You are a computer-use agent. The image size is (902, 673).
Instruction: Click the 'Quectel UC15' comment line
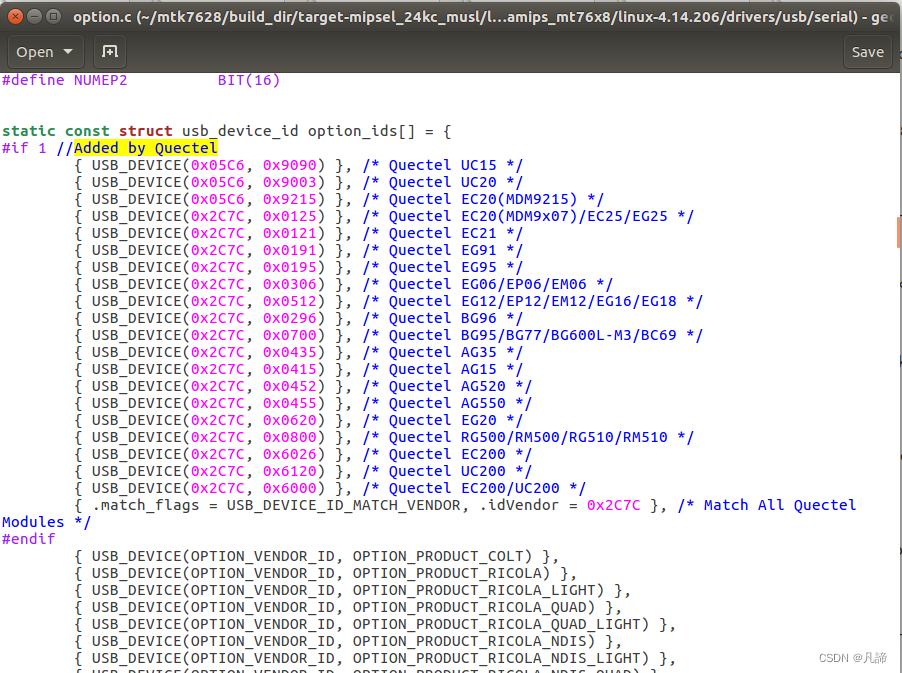[x=442, y=165]
